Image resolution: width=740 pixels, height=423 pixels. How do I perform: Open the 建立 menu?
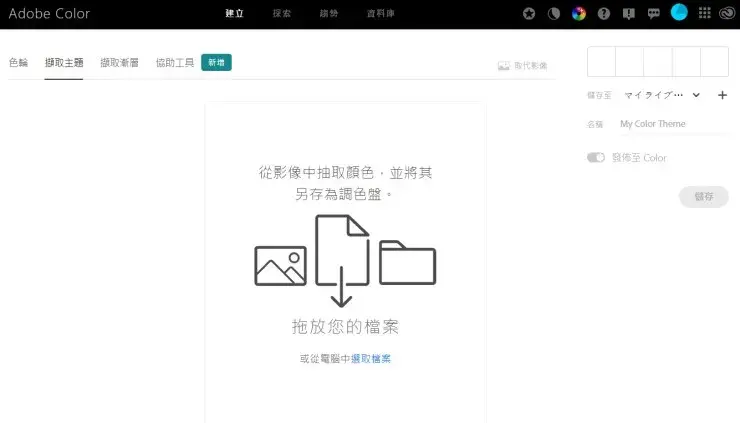pos(235,14)
